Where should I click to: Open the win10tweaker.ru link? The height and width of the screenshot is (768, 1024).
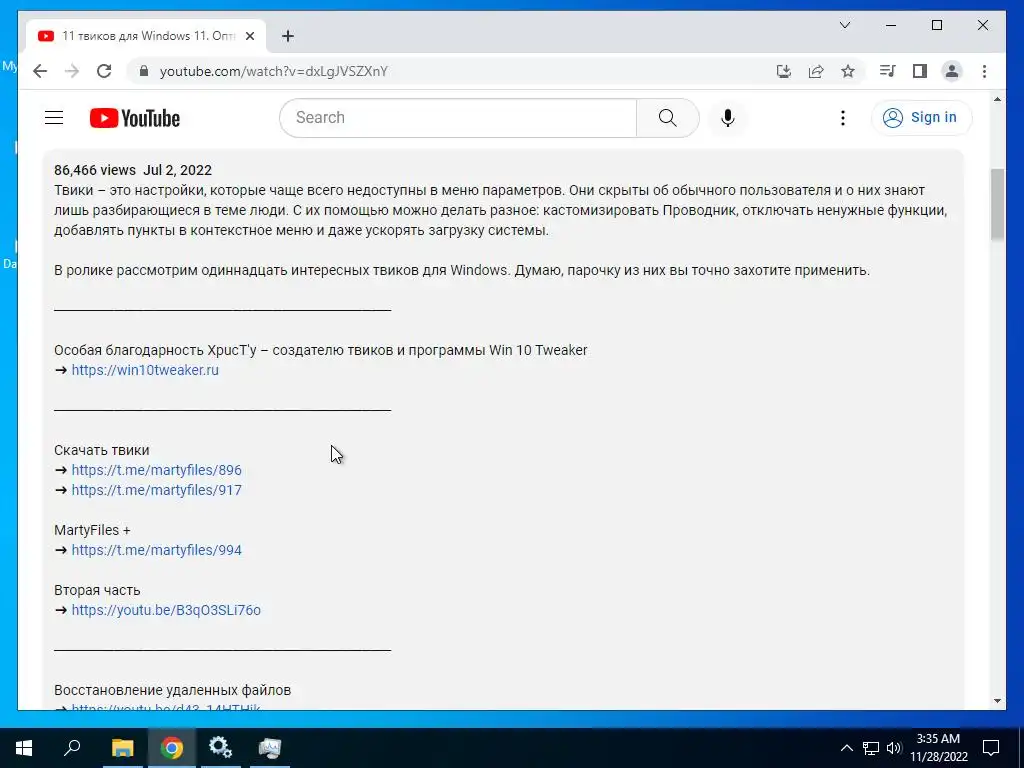click(x=145, y=370)
